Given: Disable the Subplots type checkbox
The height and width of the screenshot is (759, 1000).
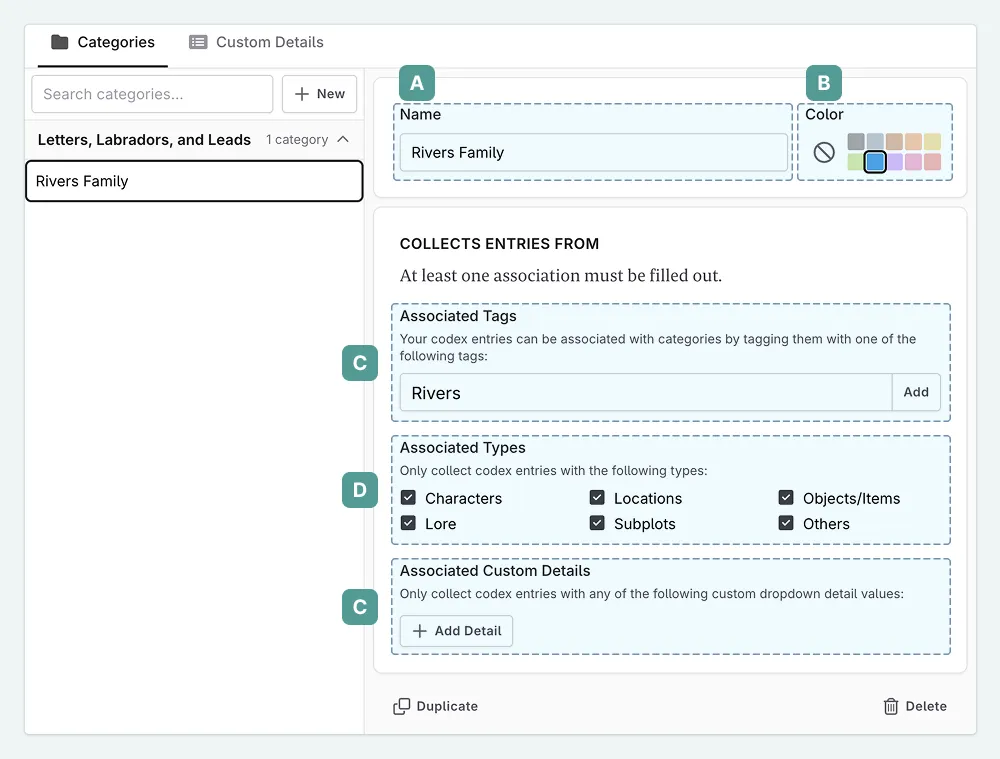Looking at the screenshot, I should coord(597,523).
